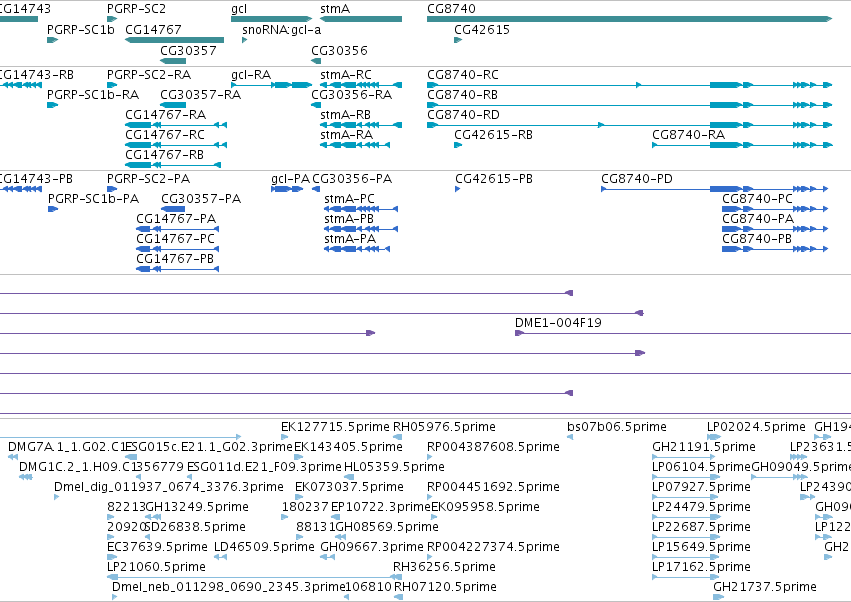
Task: Select transcript CG8740-RA
Action: pyautogui.click(x=742, y=145)
